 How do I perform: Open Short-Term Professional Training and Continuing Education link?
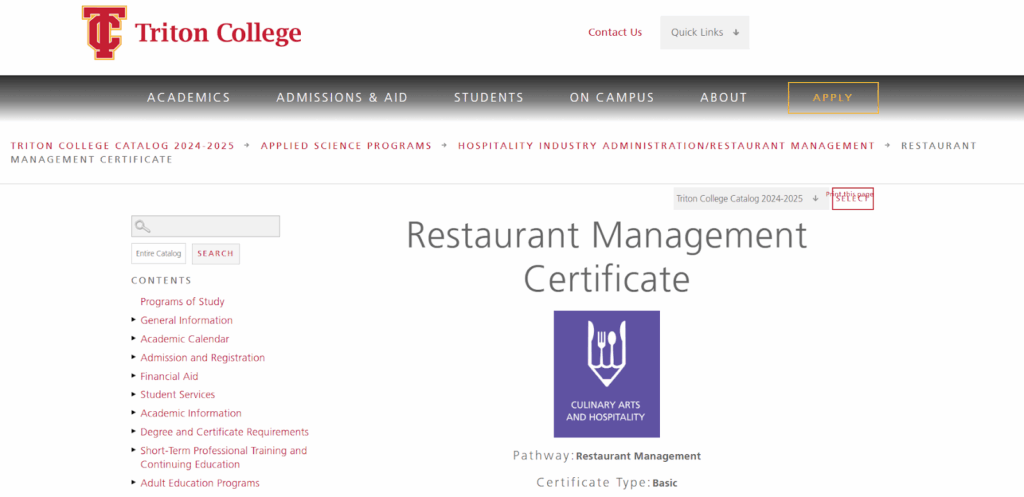223,457
